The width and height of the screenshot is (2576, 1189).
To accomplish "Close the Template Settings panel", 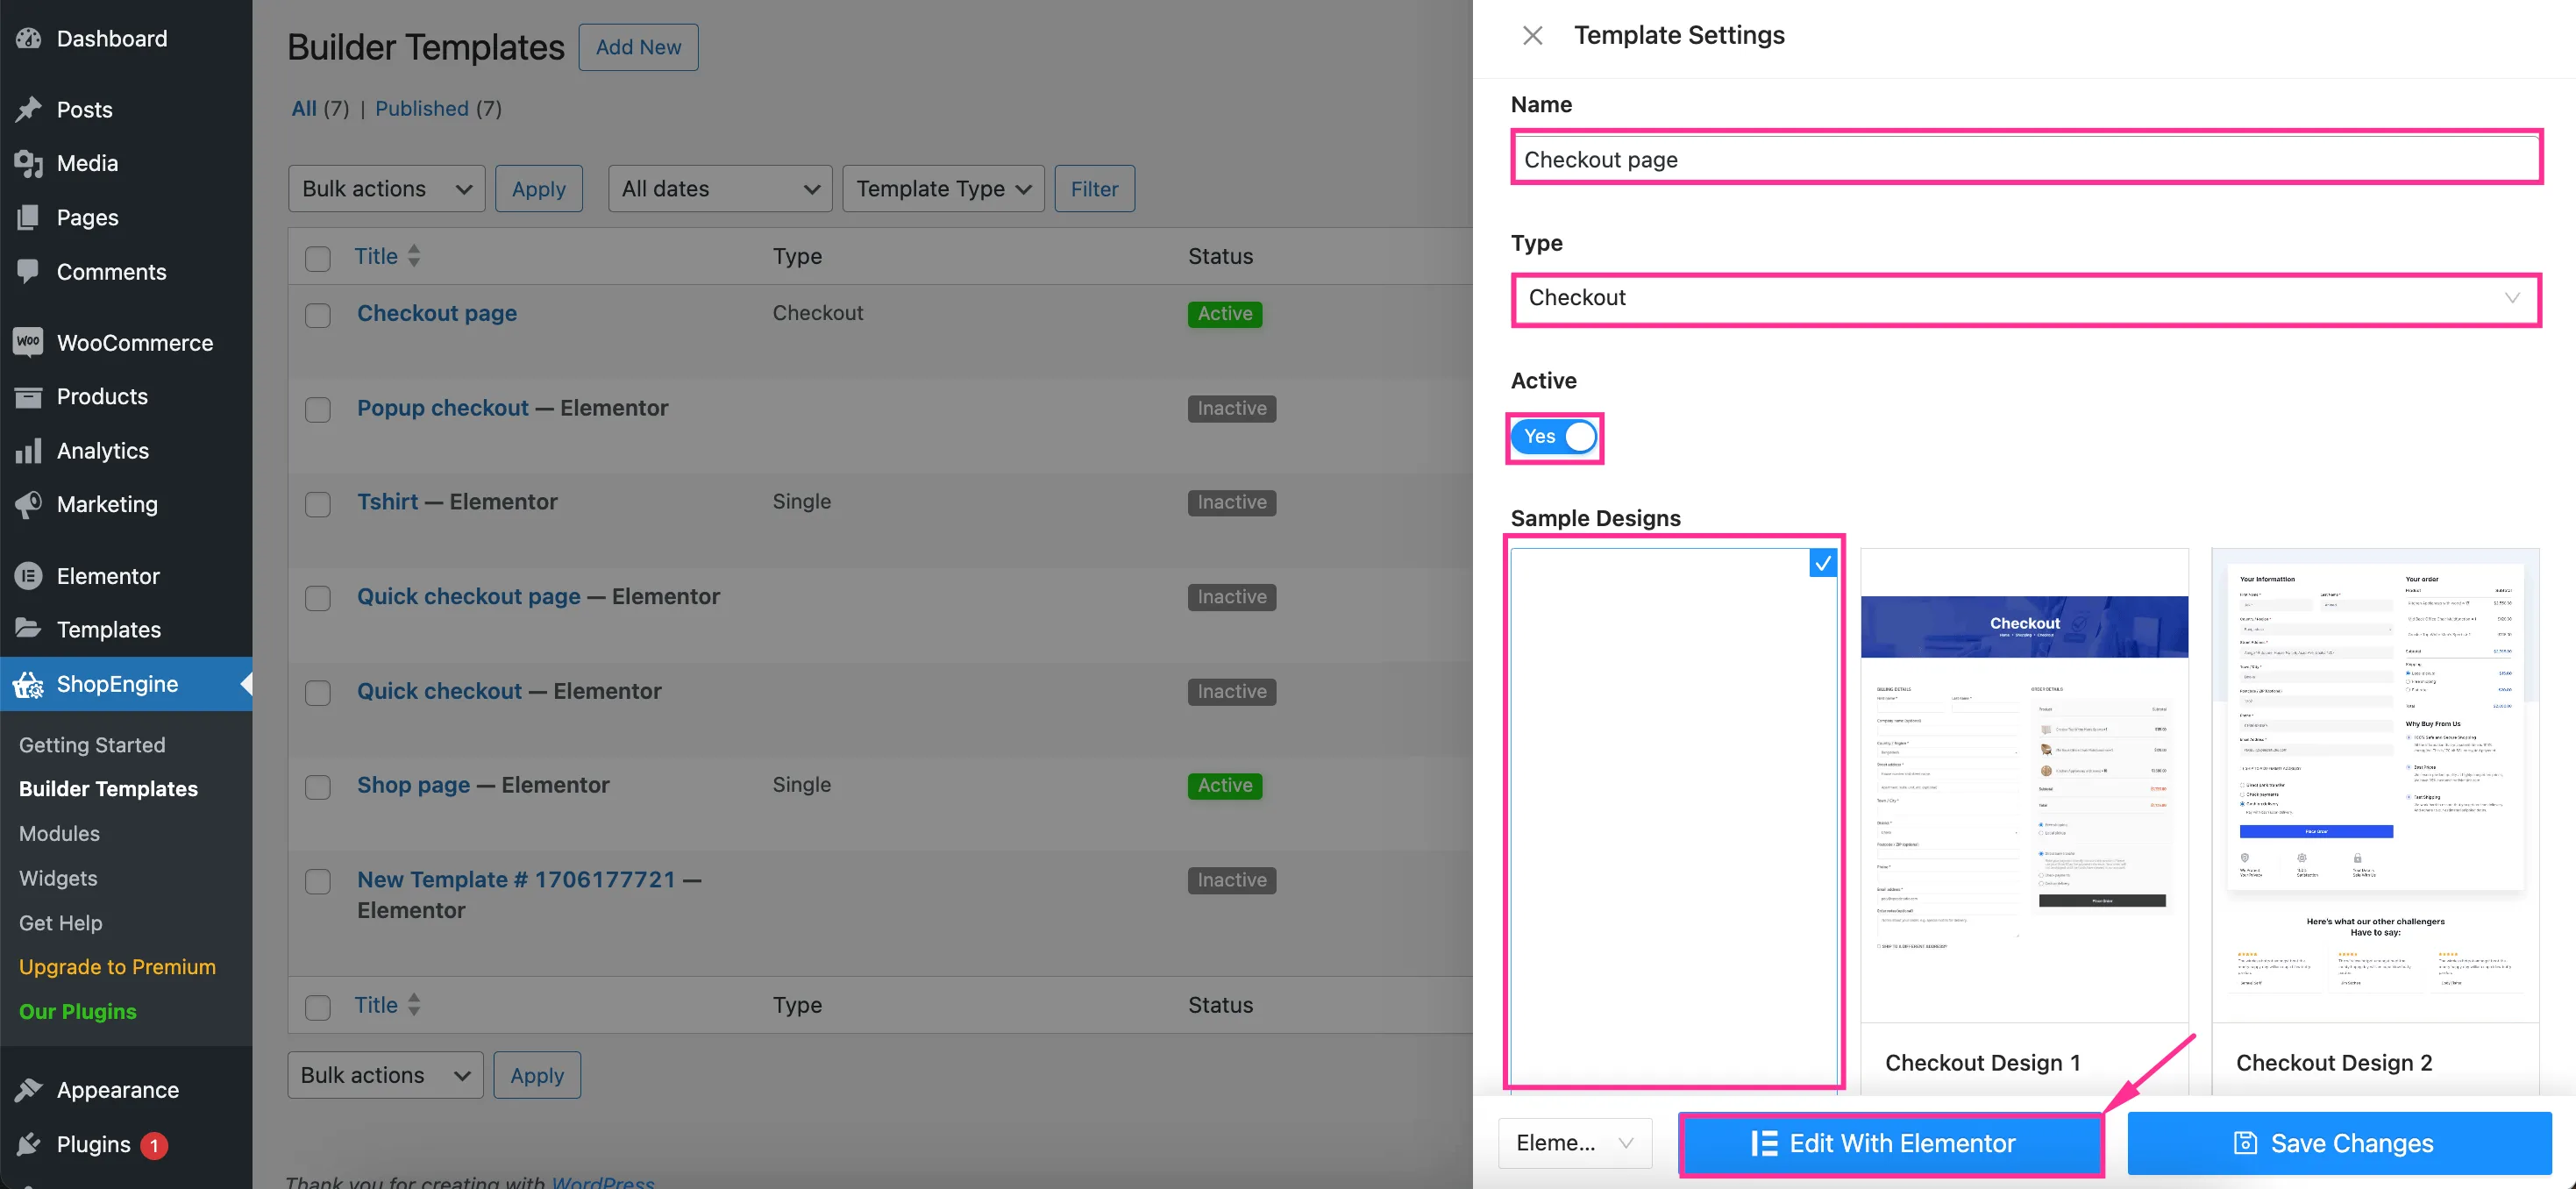I will 1532,36.
